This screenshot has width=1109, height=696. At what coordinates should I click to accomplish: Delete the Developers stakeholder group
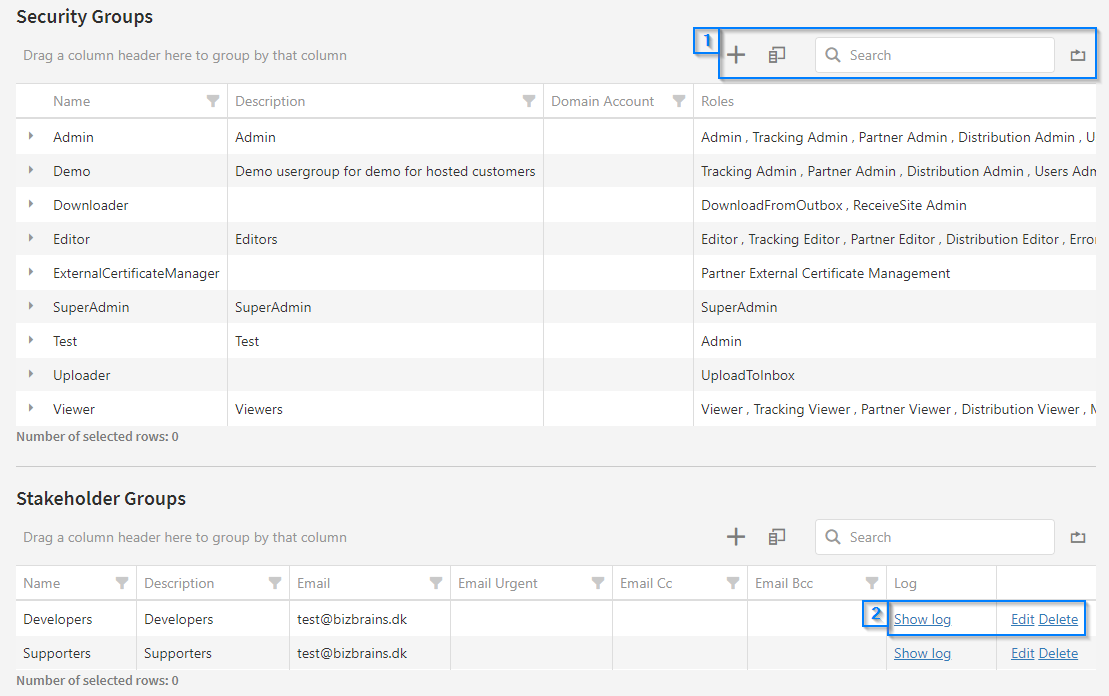pos(1058,619)
